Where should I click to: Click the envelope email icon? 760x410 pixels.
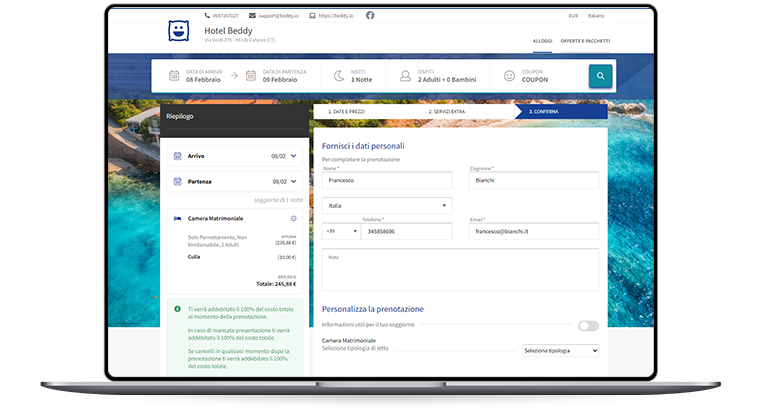click(x=252, y=16)
